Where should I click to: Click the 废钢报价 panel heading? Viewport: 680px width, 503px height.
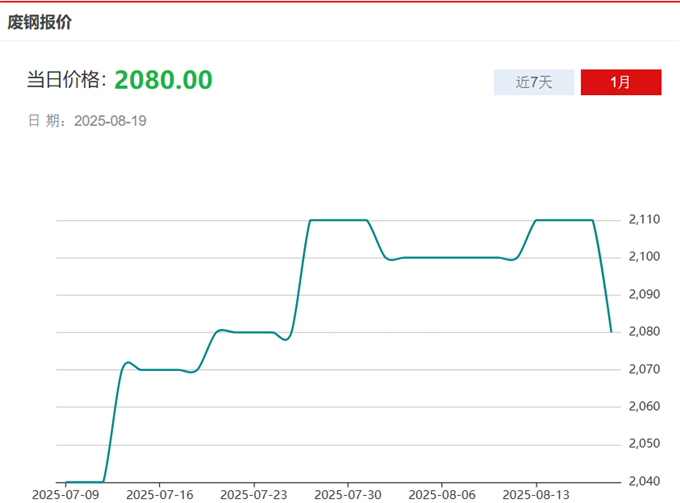click(40, 21)
